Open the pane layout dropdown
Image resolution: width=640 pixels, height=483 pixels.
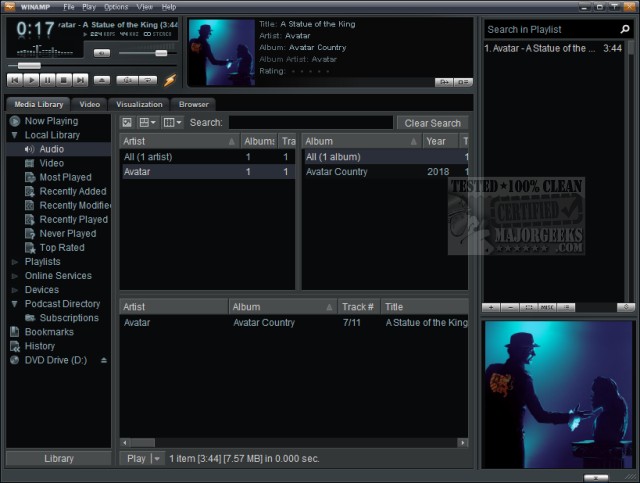coord(147,122)
